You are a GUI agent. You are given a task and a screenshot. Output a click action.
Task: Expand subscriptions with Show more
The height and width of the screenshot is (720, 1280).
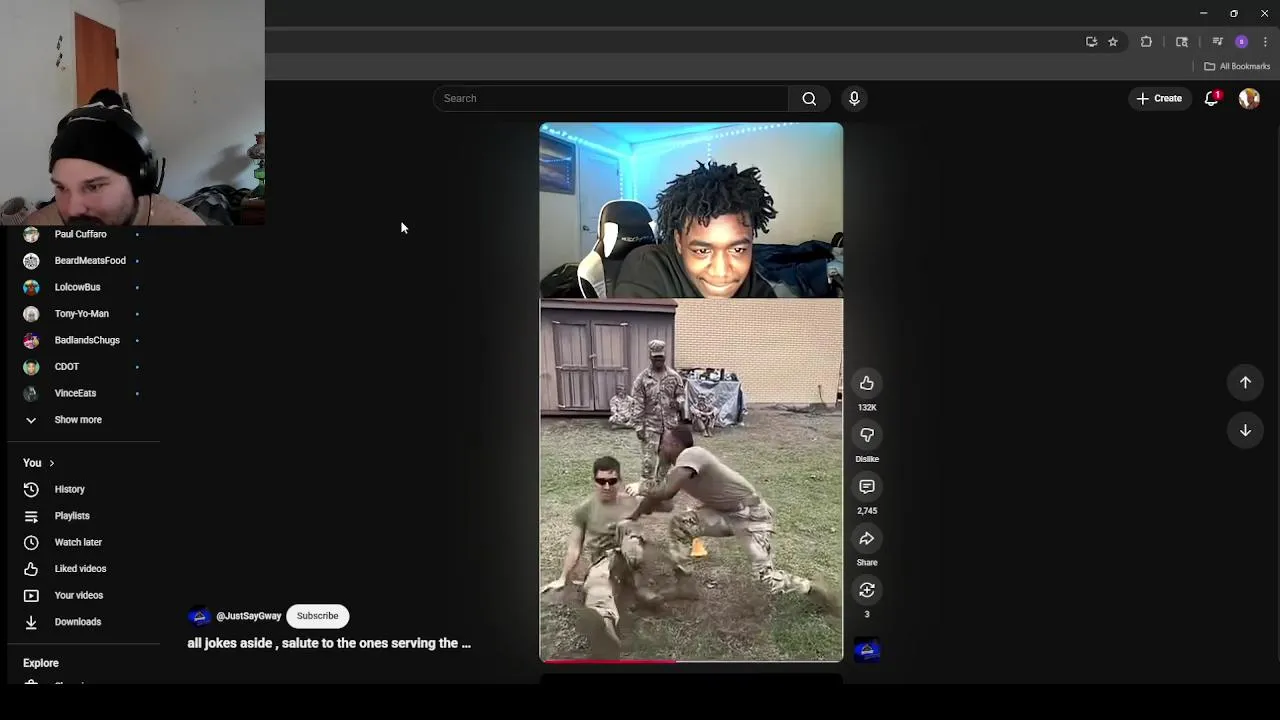coord(78,420)
